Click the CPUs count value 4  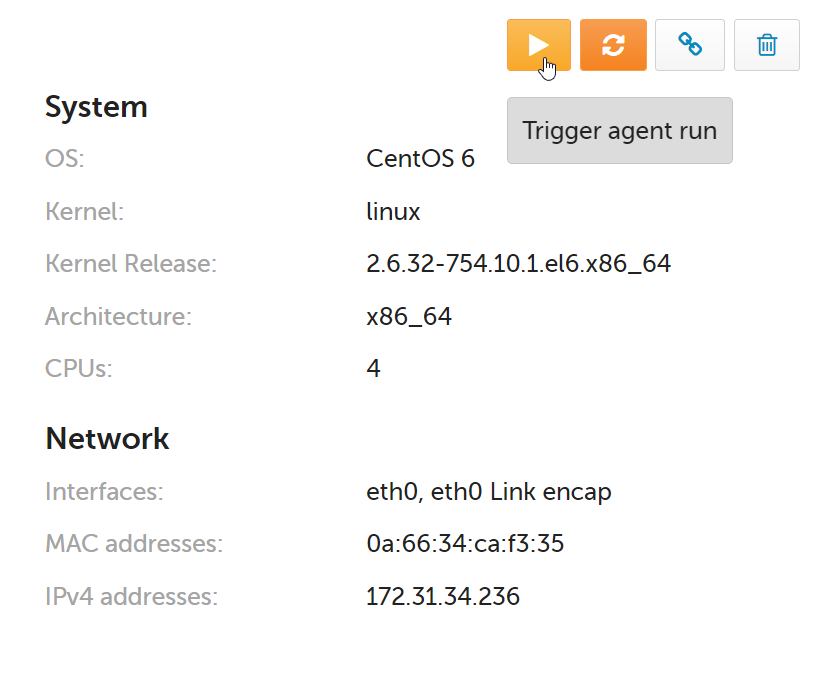pos(373,369)
